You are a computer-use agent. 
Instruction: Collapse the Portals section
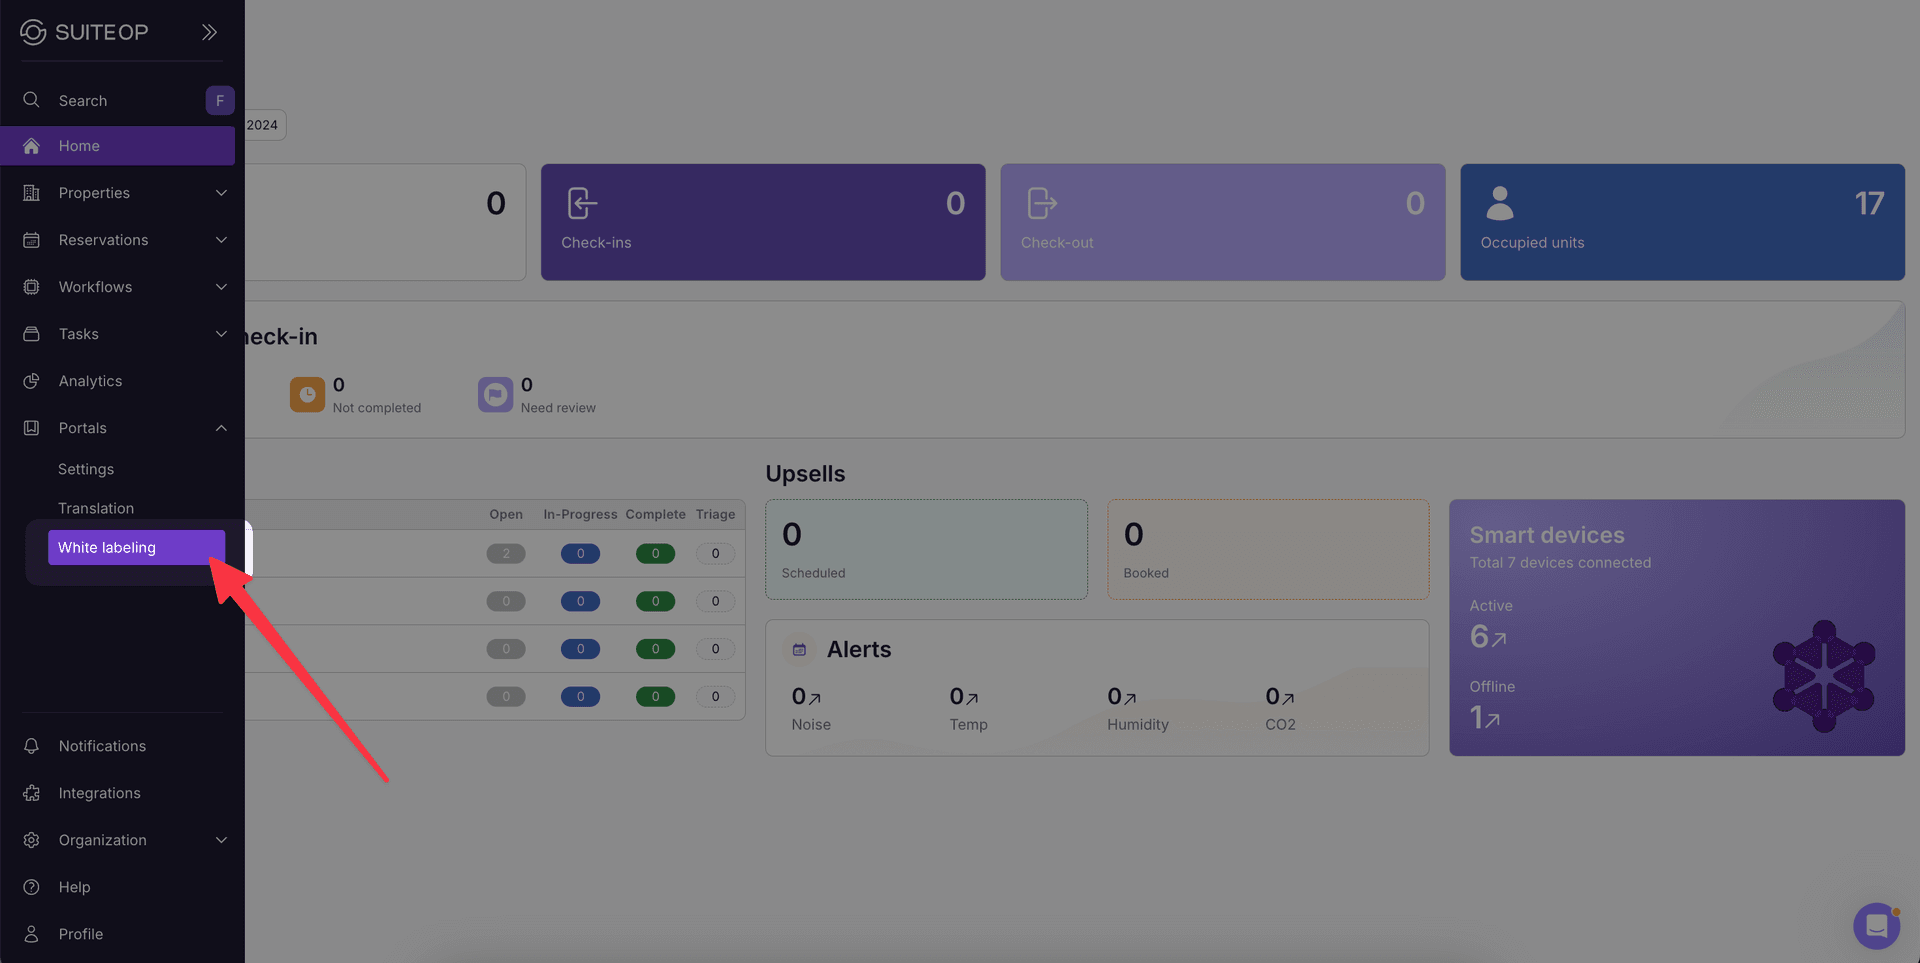click(x=221, y=427)
